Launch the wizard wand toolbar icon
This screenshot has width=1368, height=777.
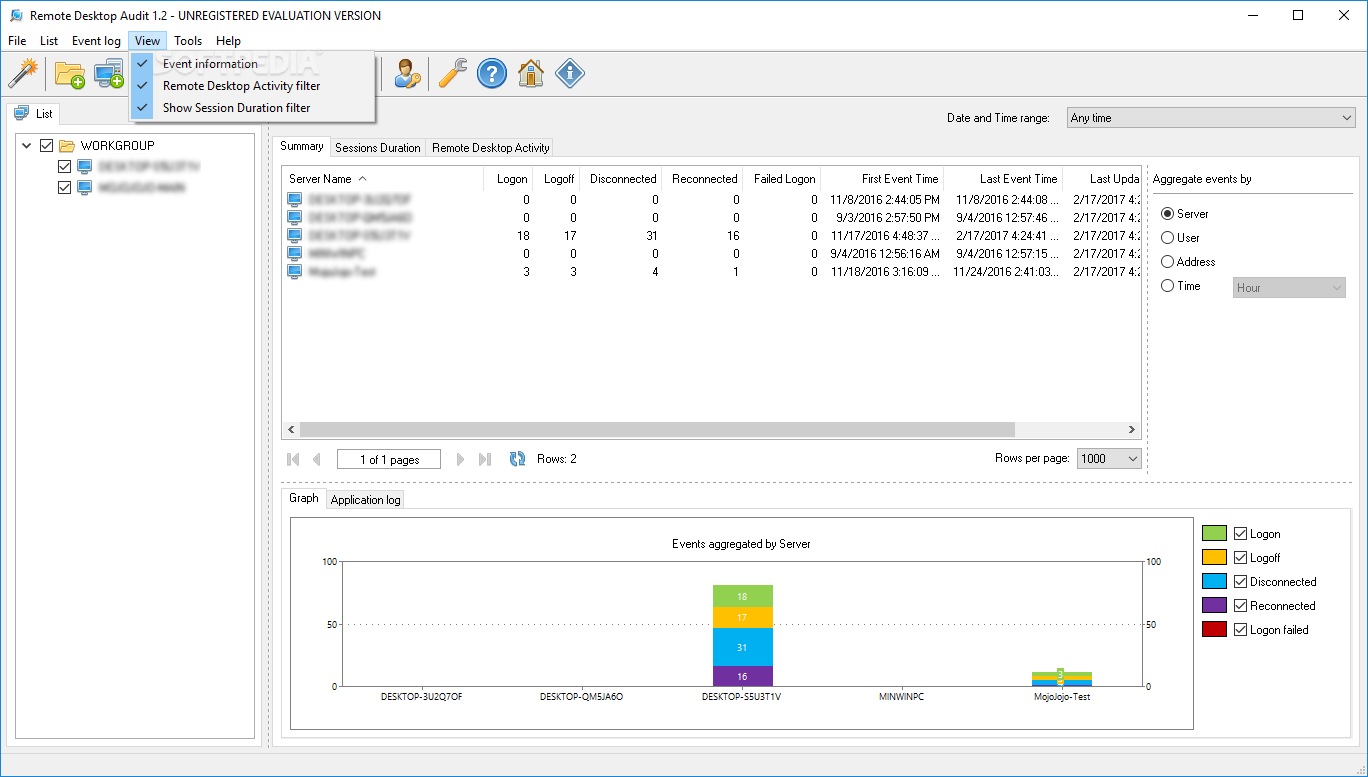(x=22, y=73)
